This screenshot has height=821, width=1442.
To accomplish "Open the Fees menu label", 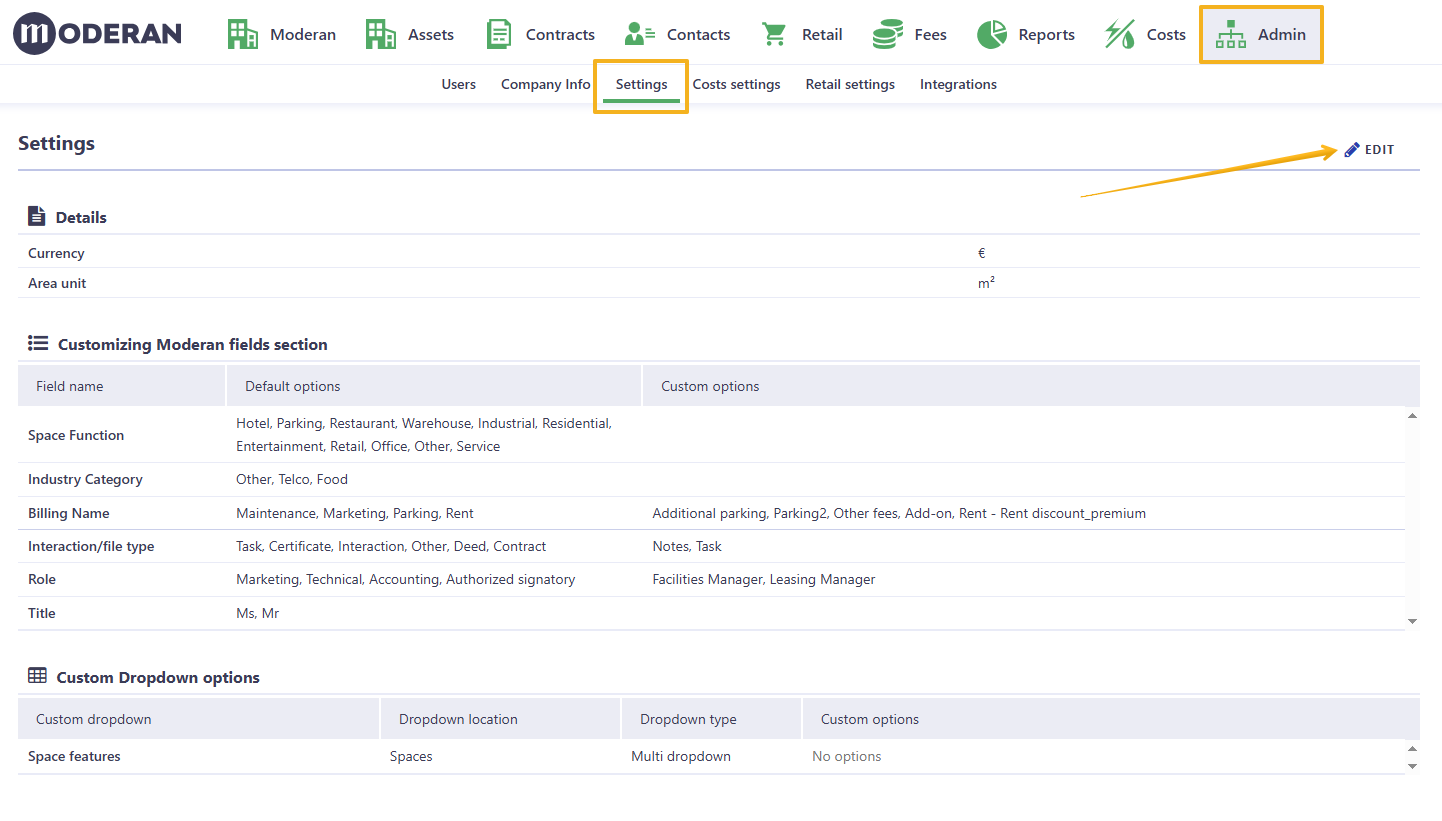I will (930, 34).
